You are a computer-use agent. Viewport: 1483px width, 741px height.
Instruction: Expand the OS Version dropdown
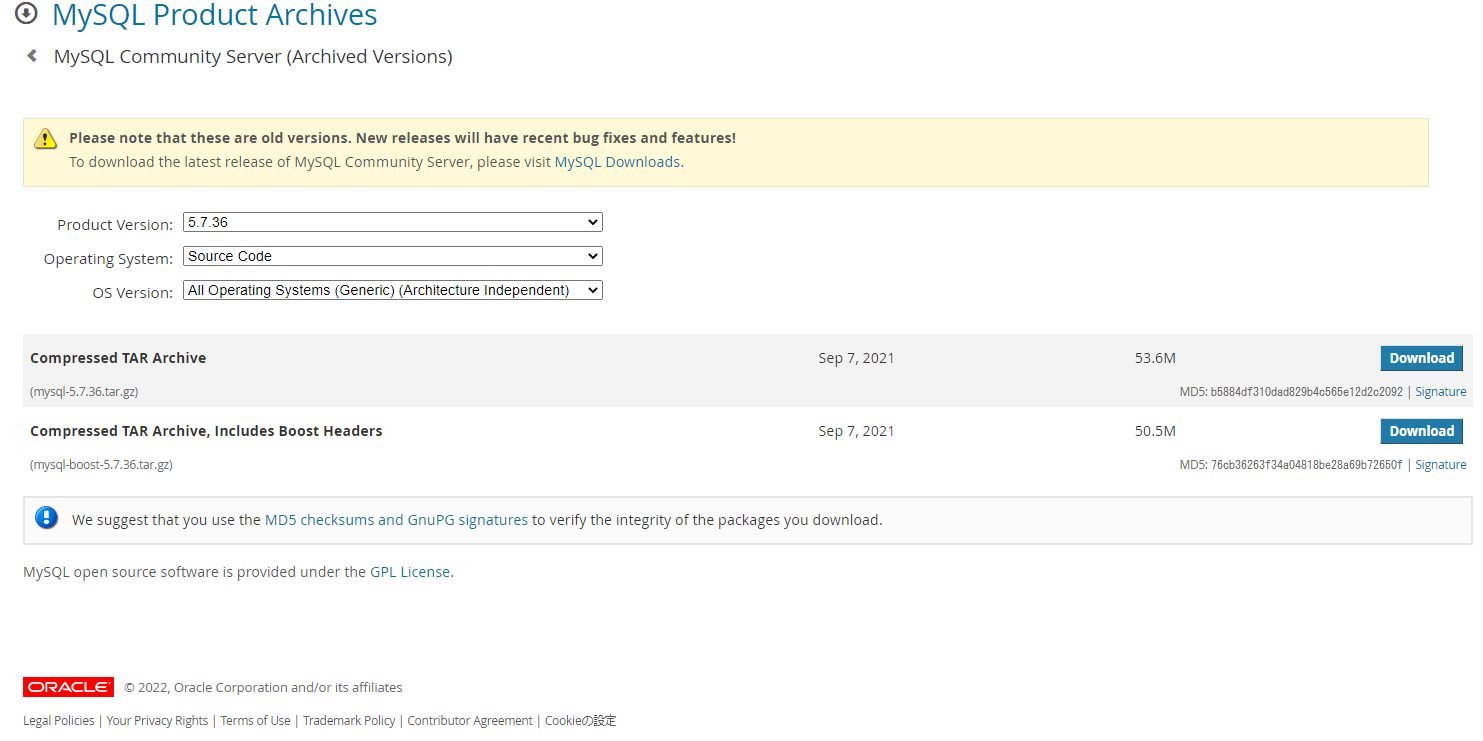(393, 290)
